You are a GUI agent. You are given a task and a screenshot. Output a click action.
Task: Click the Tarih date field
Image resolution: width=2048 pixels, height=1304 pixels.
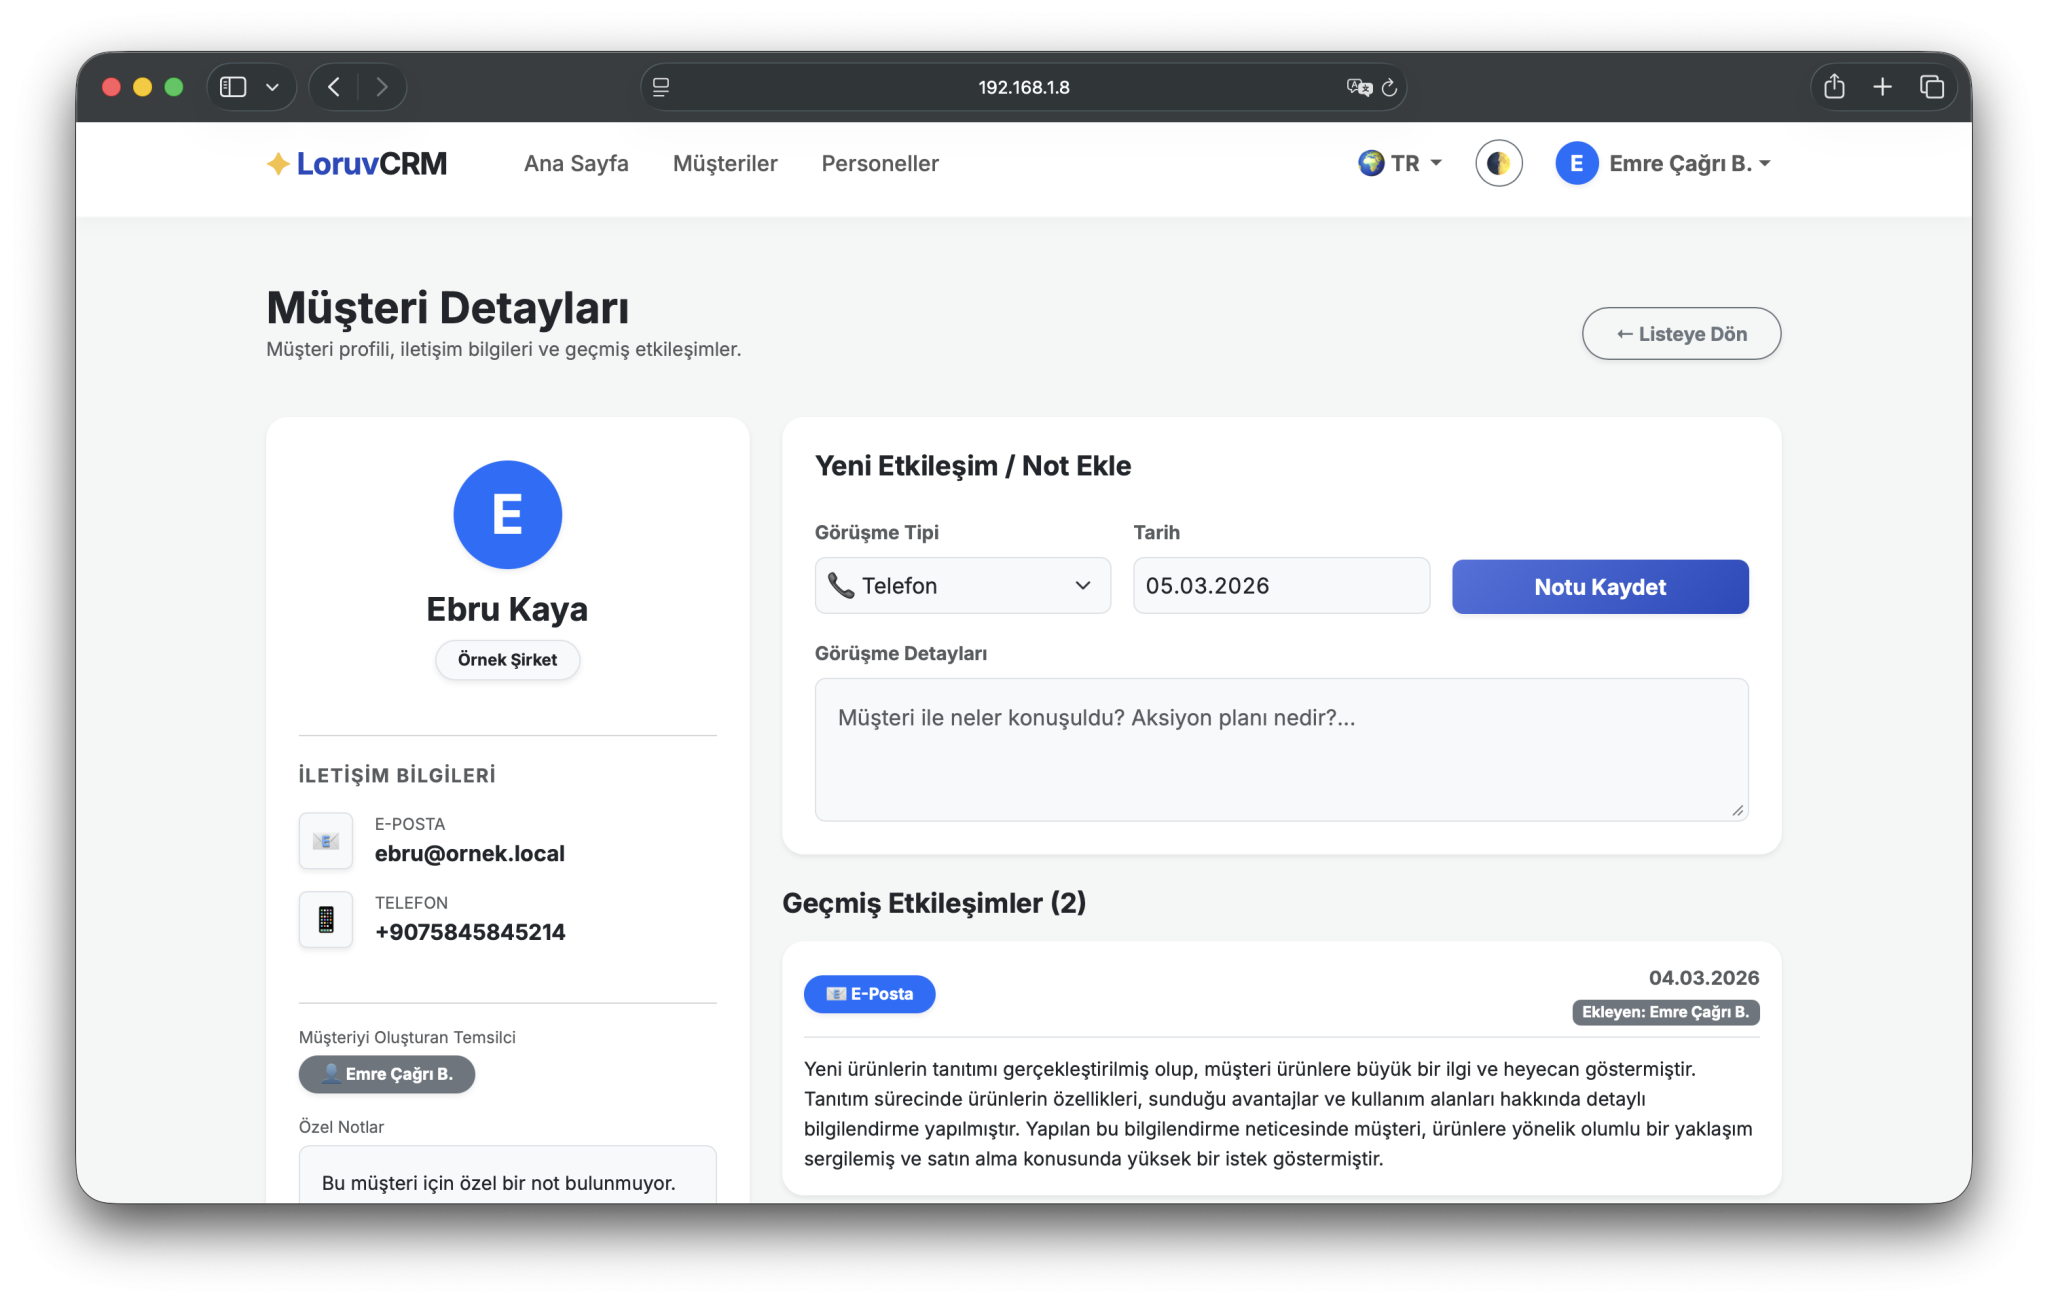(1280, 586)
